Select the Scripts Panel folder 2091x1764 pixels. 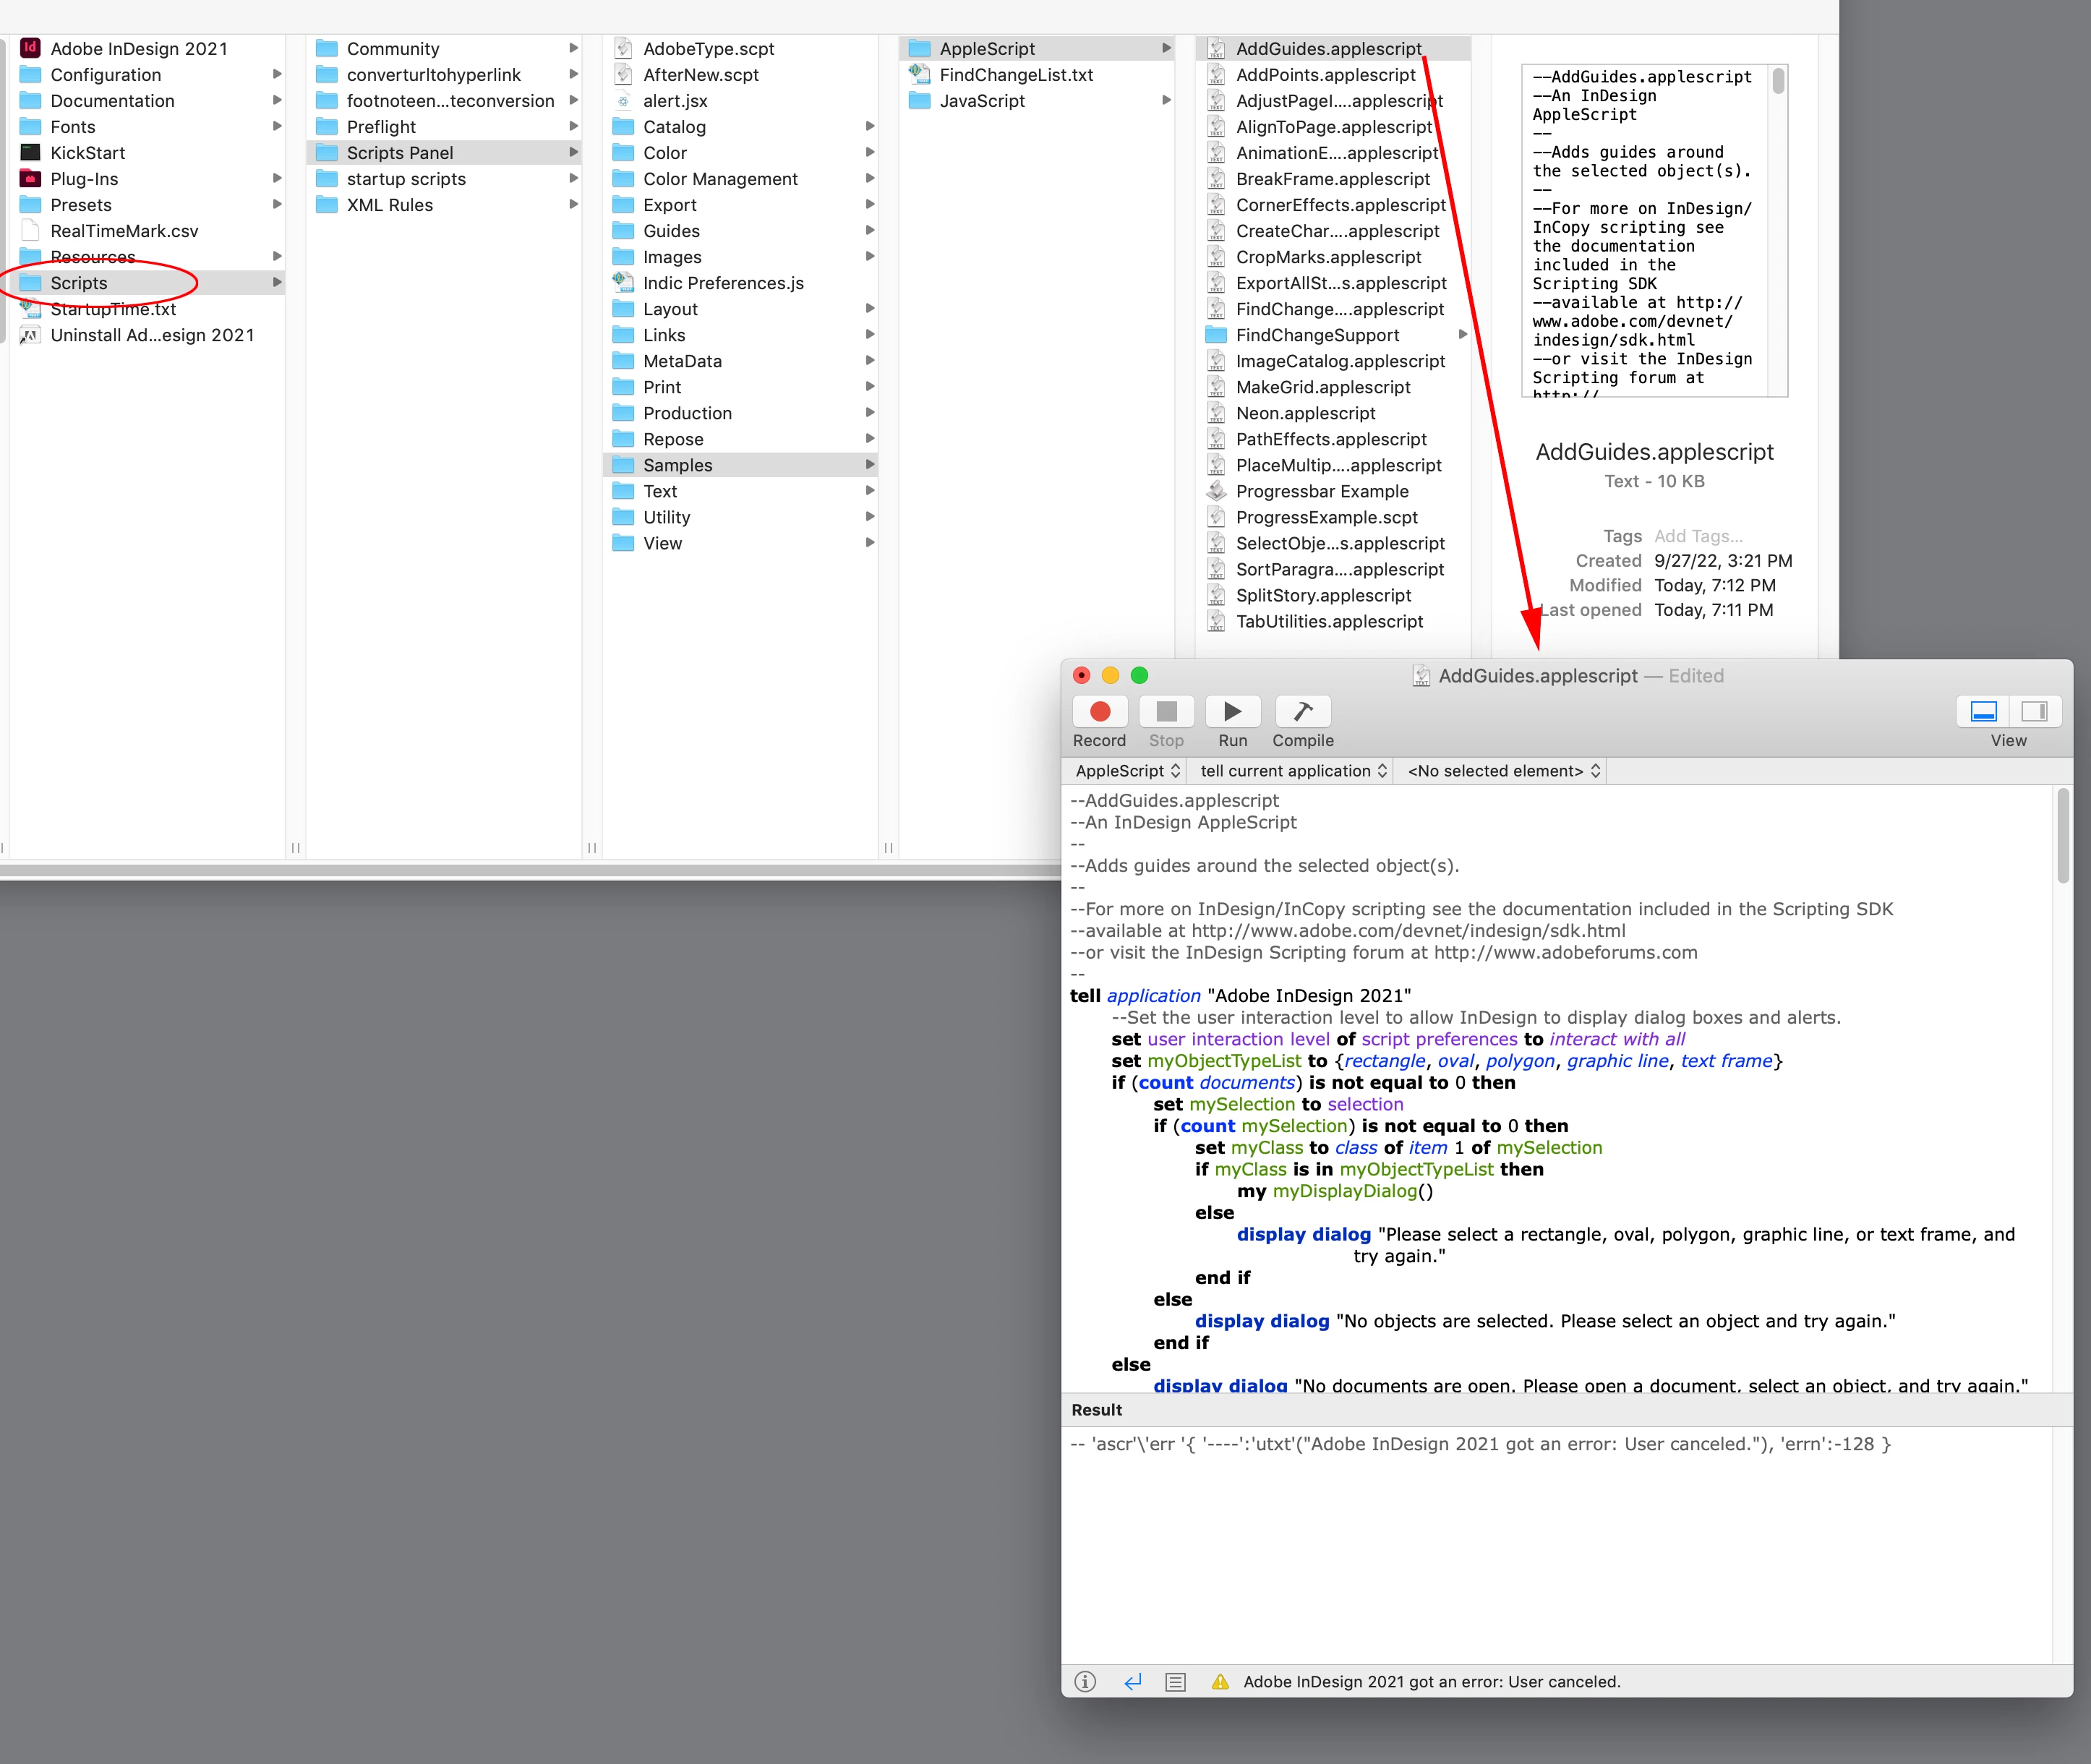click(x=400, y=153)
